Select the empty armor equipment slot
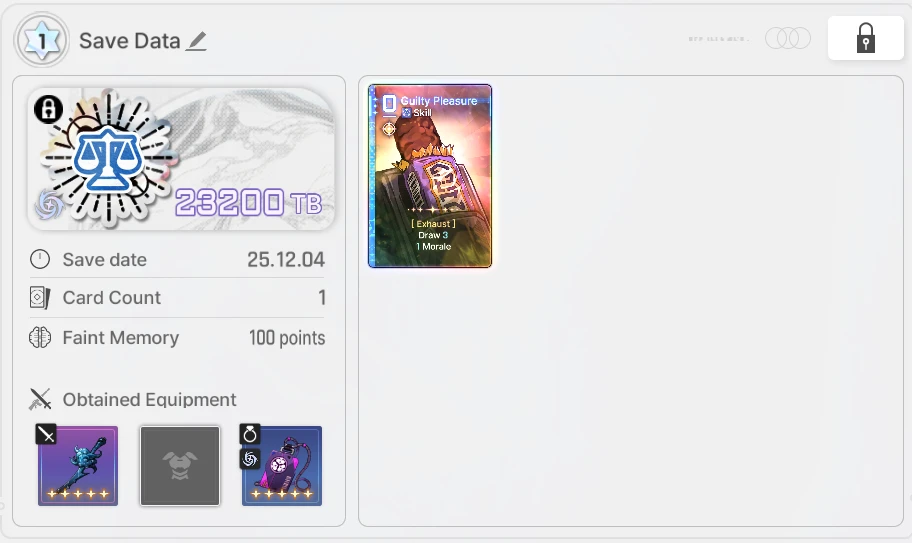 tap(180, 466)
